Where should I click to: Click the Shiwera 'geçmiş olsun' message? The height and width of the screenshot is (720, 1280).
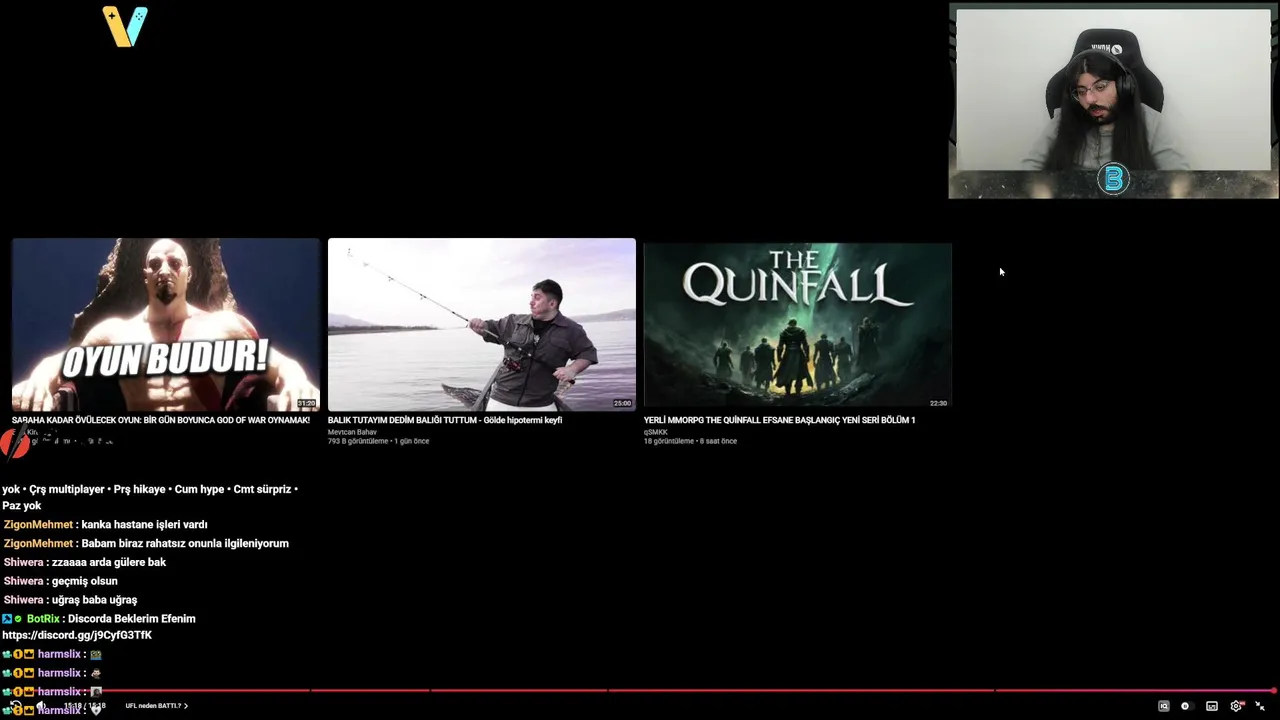61,581
